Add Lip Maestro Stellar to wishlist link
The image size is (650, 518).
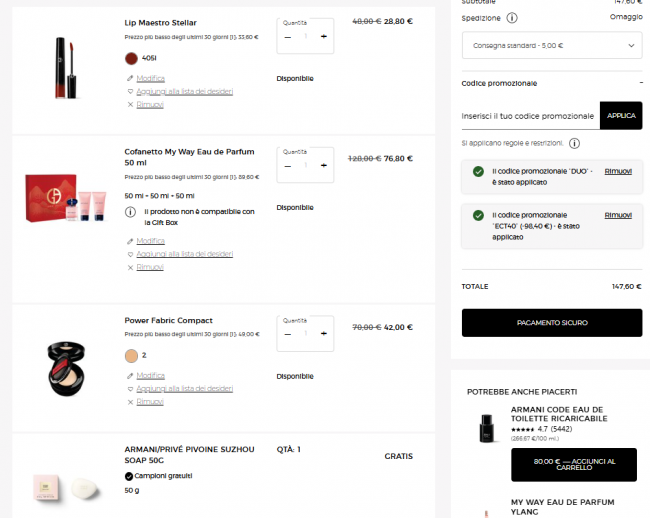184,91
